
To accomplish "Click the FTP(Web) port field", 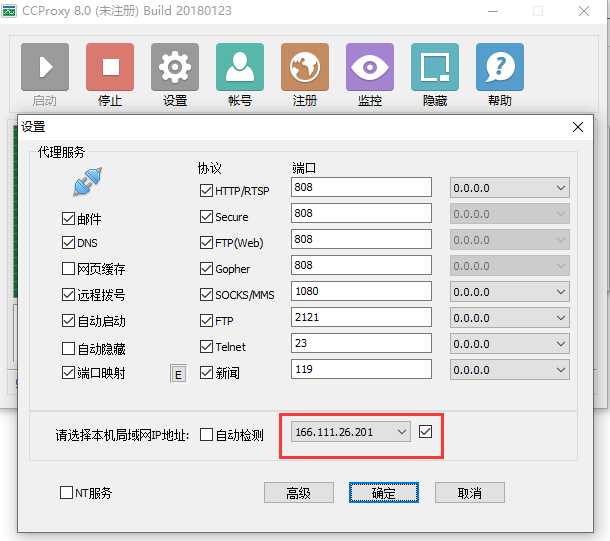I will click(361, 239).
